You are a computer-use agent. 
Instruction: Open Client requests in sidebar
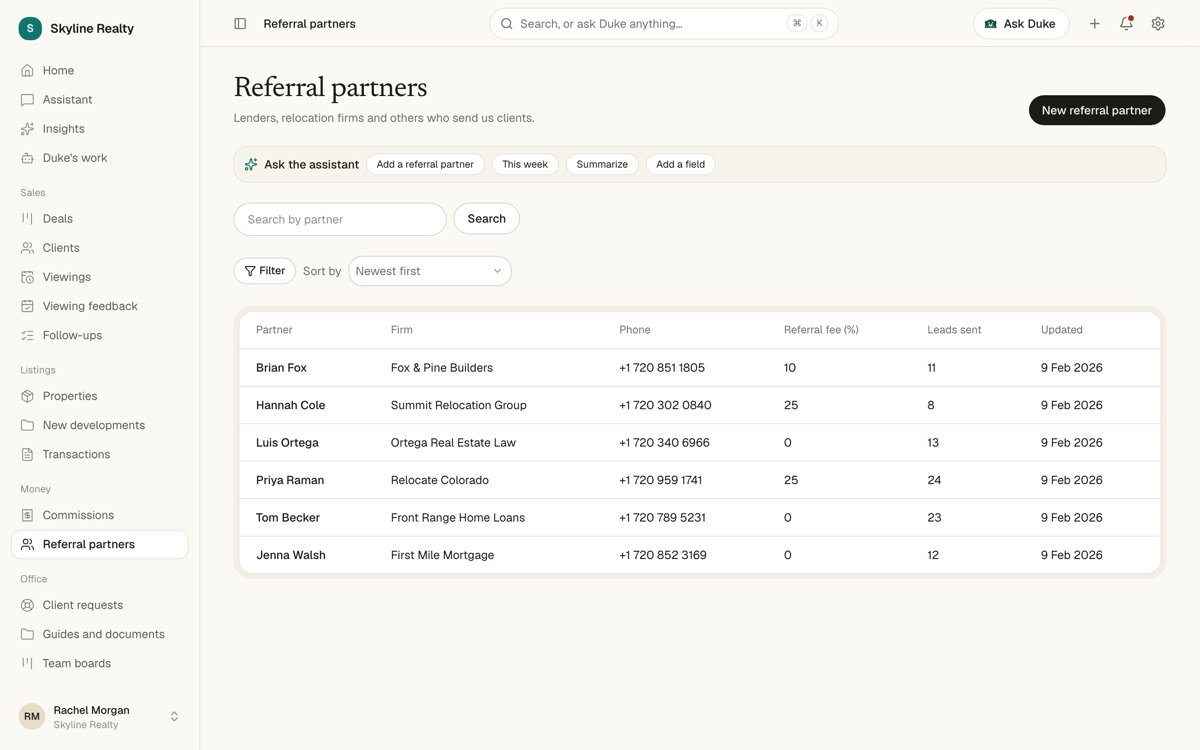click(99, 604)
